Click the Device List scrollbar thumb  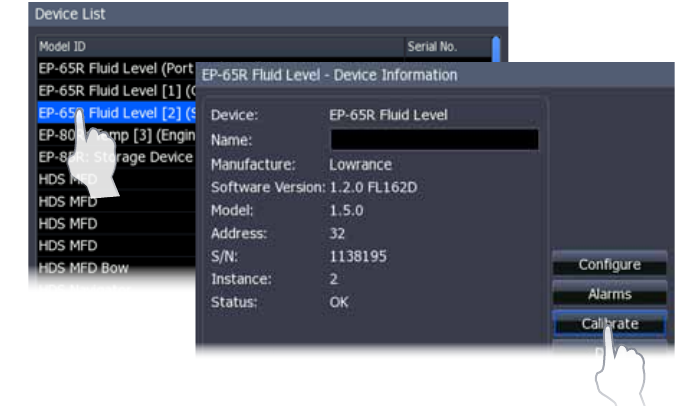tap(496, 50)
